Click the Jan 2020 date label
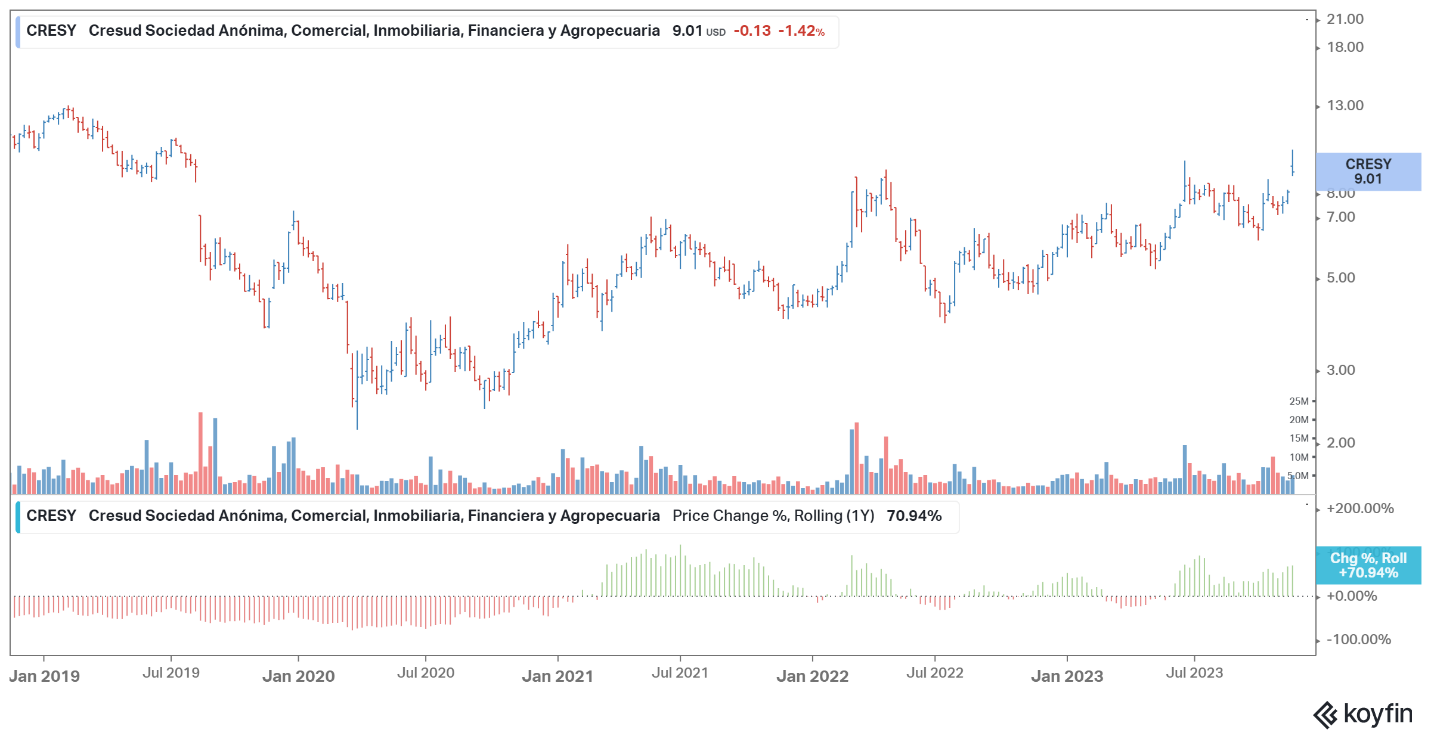Image resolution: width=1431 pixels, height=739 pixels. click(x=299, y=676)
